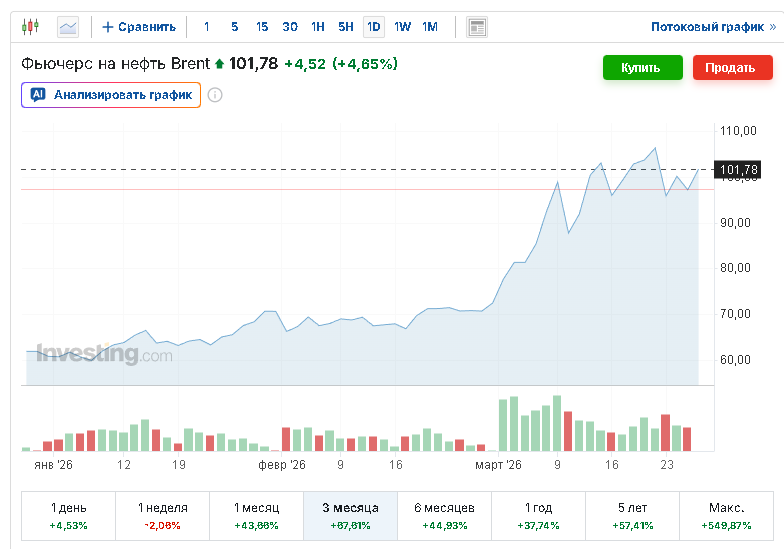Viewport: 784px width, 549px height.
Task: Select the area chart type icon
Action: 68,27
